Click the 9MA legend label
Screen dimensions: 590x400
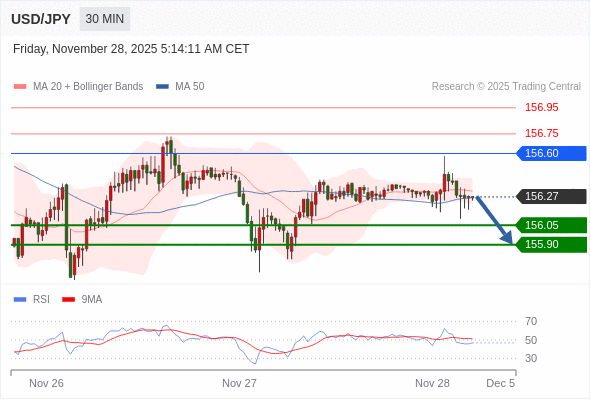coord(92,300)
